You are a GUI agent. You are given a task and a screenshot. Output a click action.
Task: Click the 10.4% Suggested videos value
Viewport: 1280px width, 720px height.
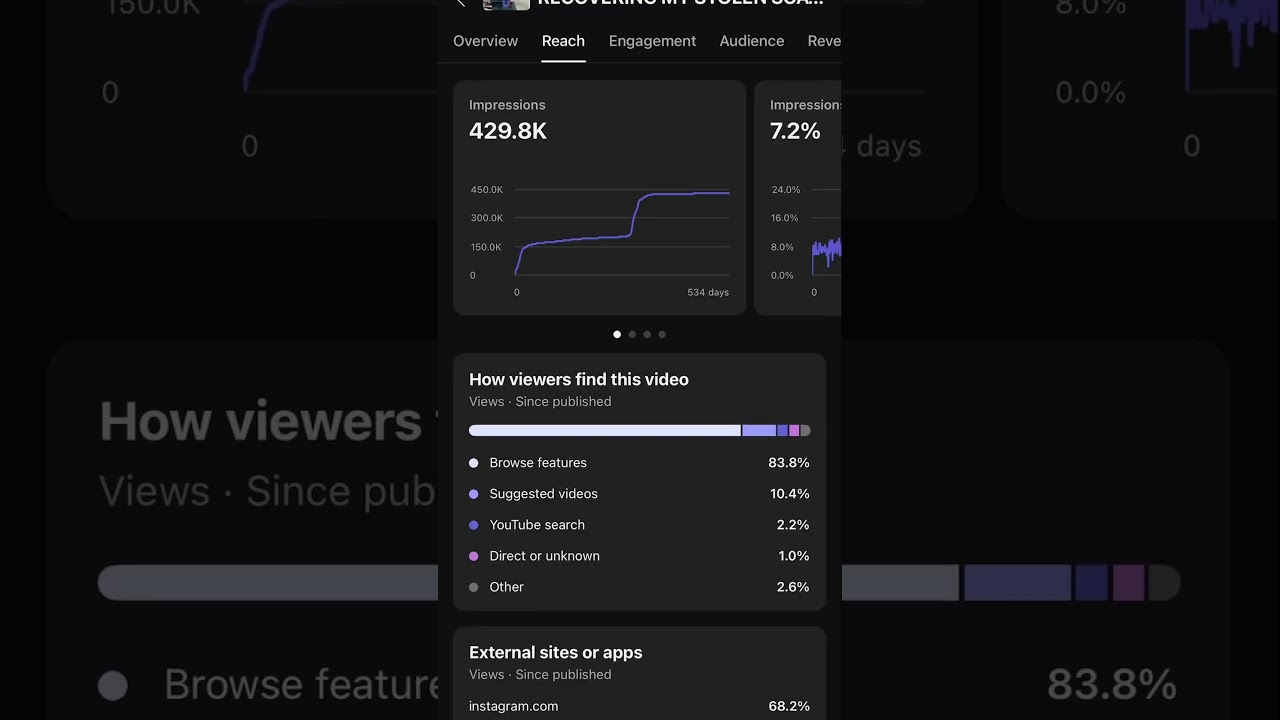790,494
